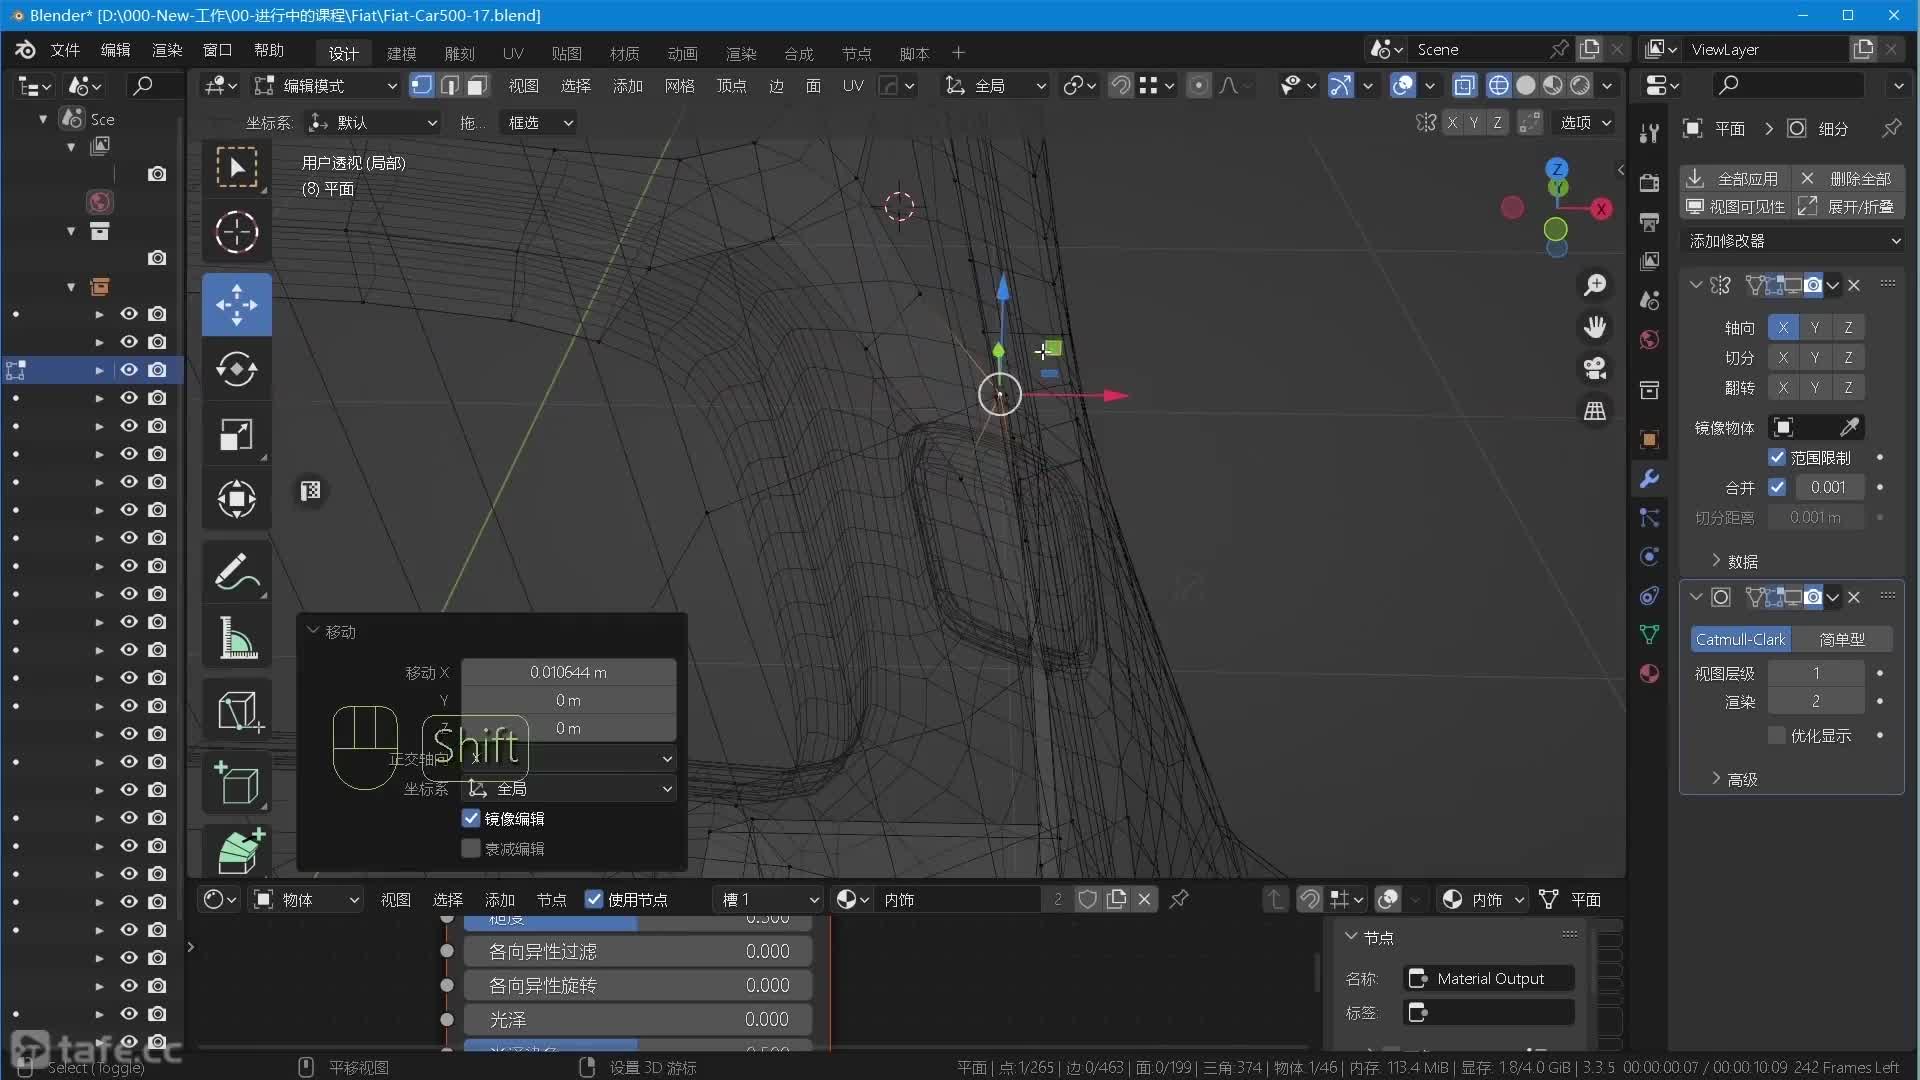The image size is (1920, 1080).
Task: Open the material Slot 1 dropdown
Action: (x=769, y=899)
